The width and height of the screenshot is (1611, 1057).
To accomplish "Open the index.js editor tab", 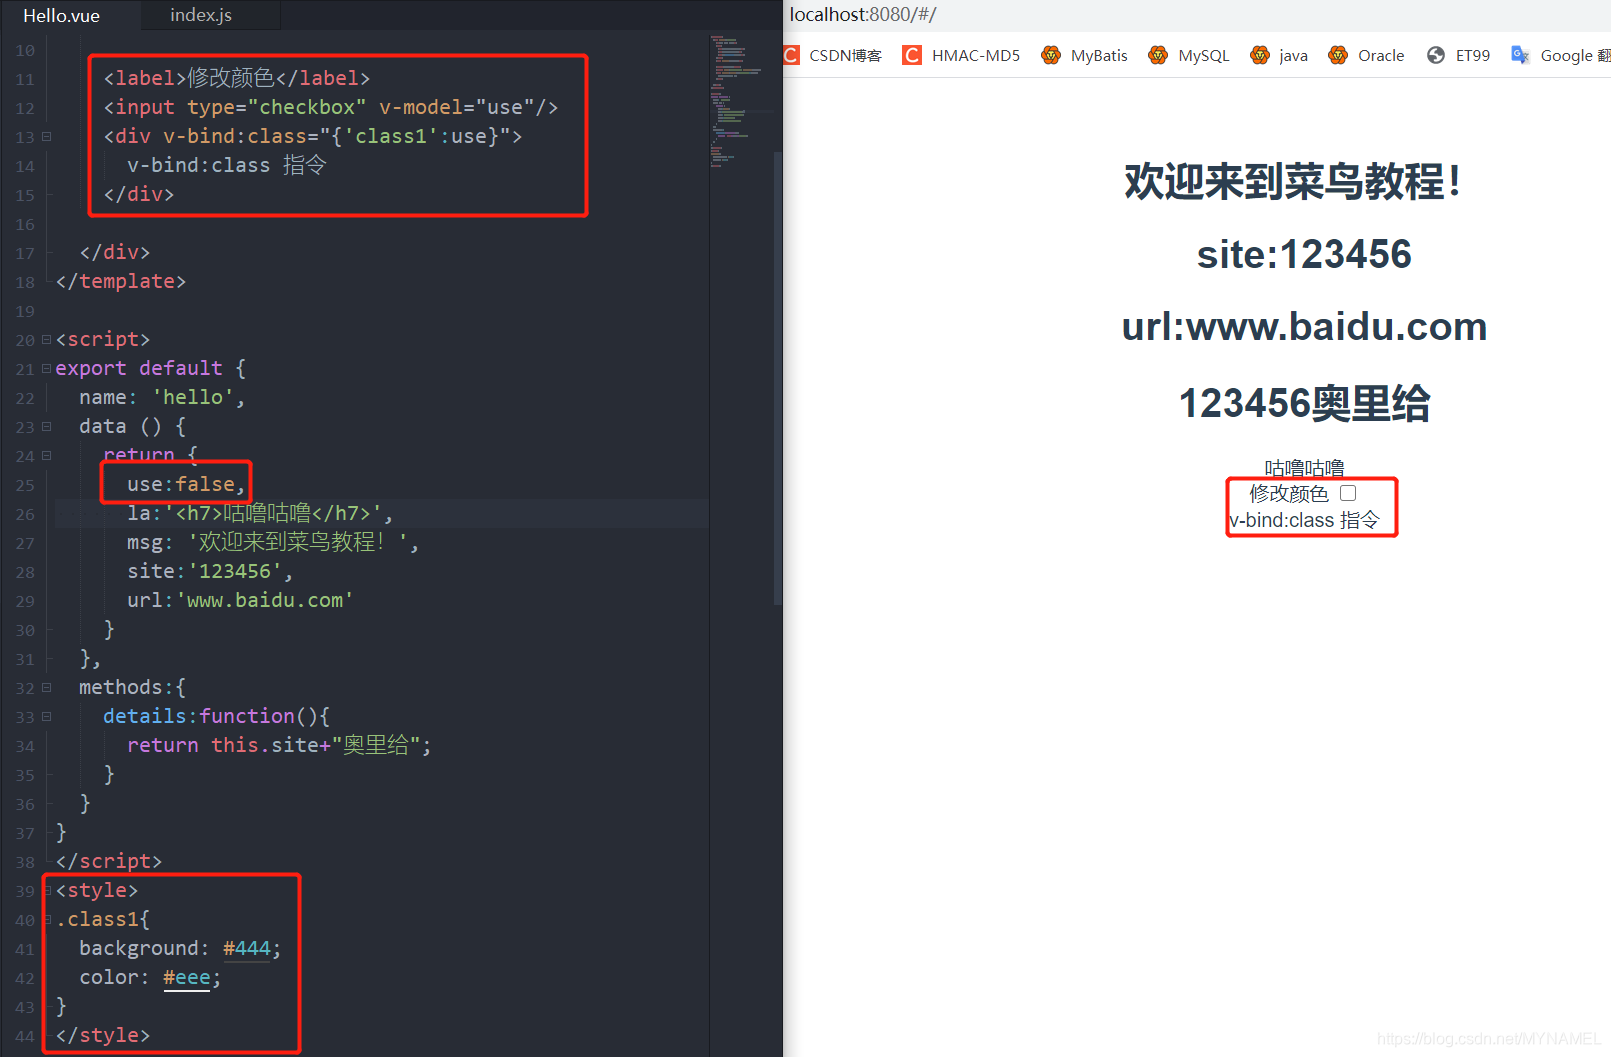I will (x=201, y=15).
